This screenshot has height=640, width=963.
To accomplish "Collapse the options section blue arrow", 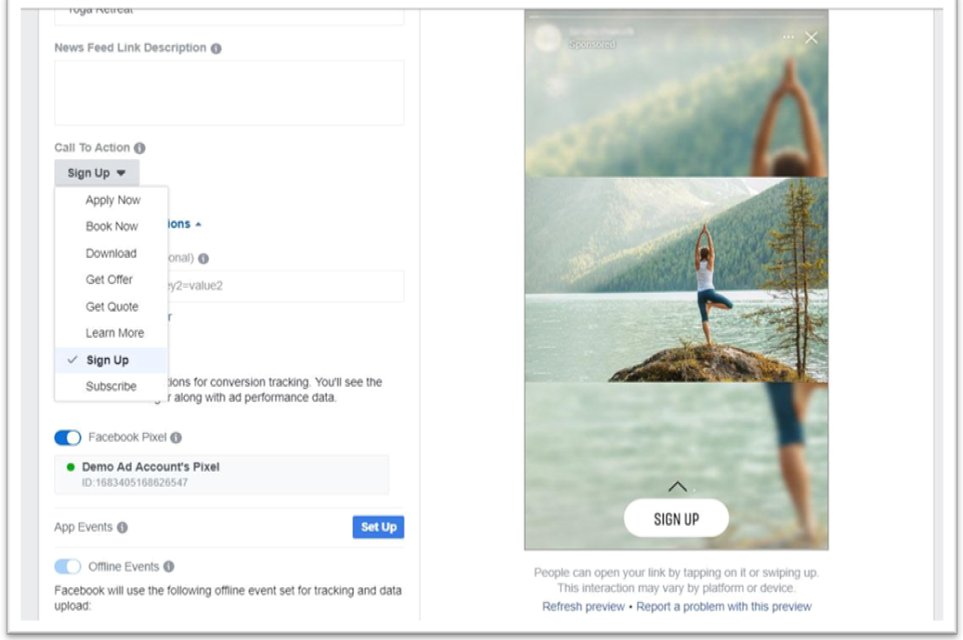I will coord(198,225).
